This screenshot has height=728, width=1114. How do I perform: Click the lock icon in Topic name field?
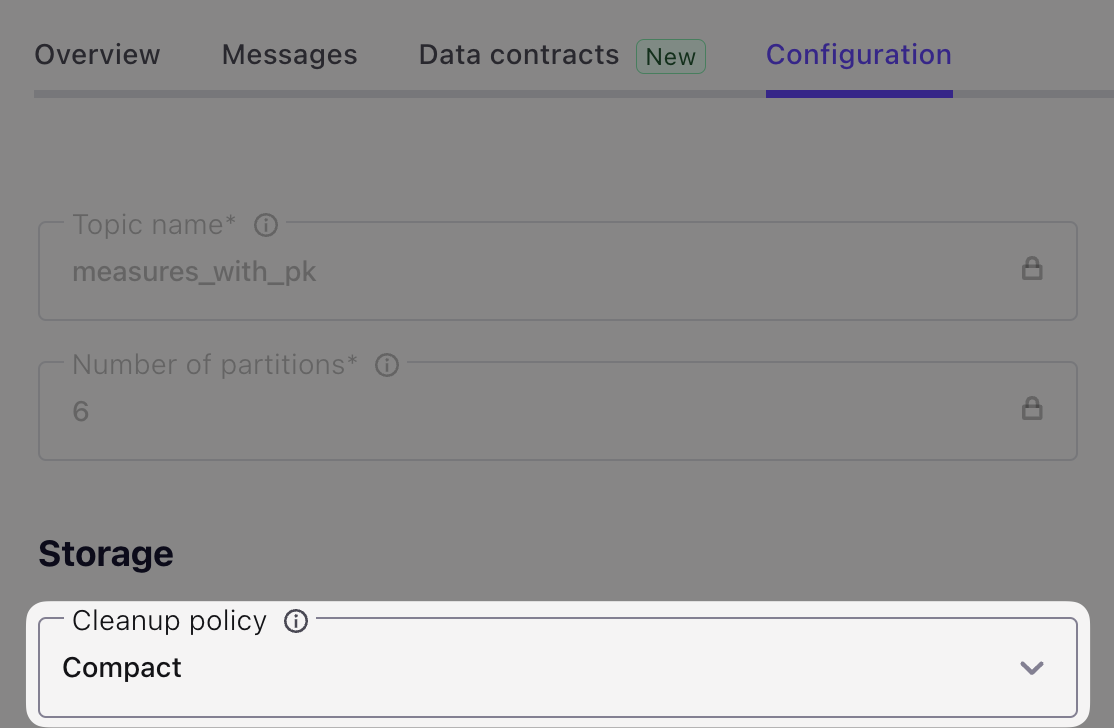pos(1032,269)
